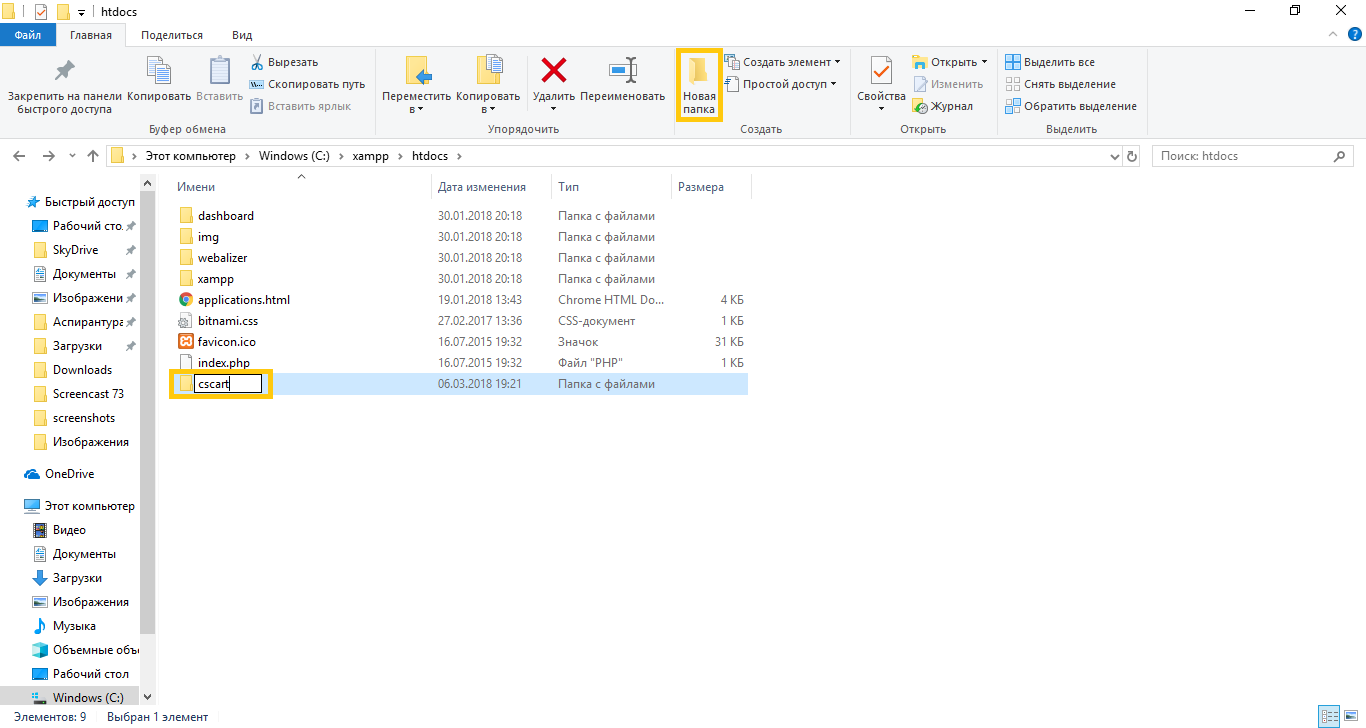Refresh the current folder
This screenshot has height=728, width=1366.
[1132, 157]
